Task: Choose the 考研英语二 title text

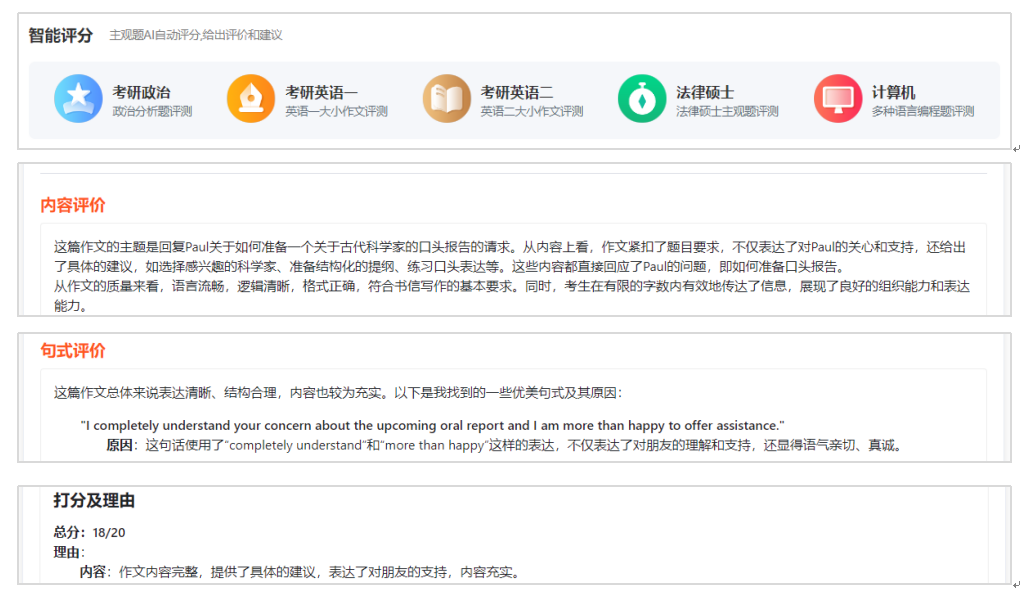Action: [517, 92]
